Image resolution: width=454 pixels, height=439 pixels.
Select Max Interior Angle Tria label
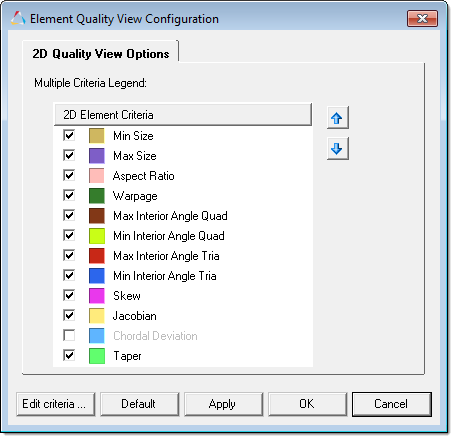click(x=166, y=256)
